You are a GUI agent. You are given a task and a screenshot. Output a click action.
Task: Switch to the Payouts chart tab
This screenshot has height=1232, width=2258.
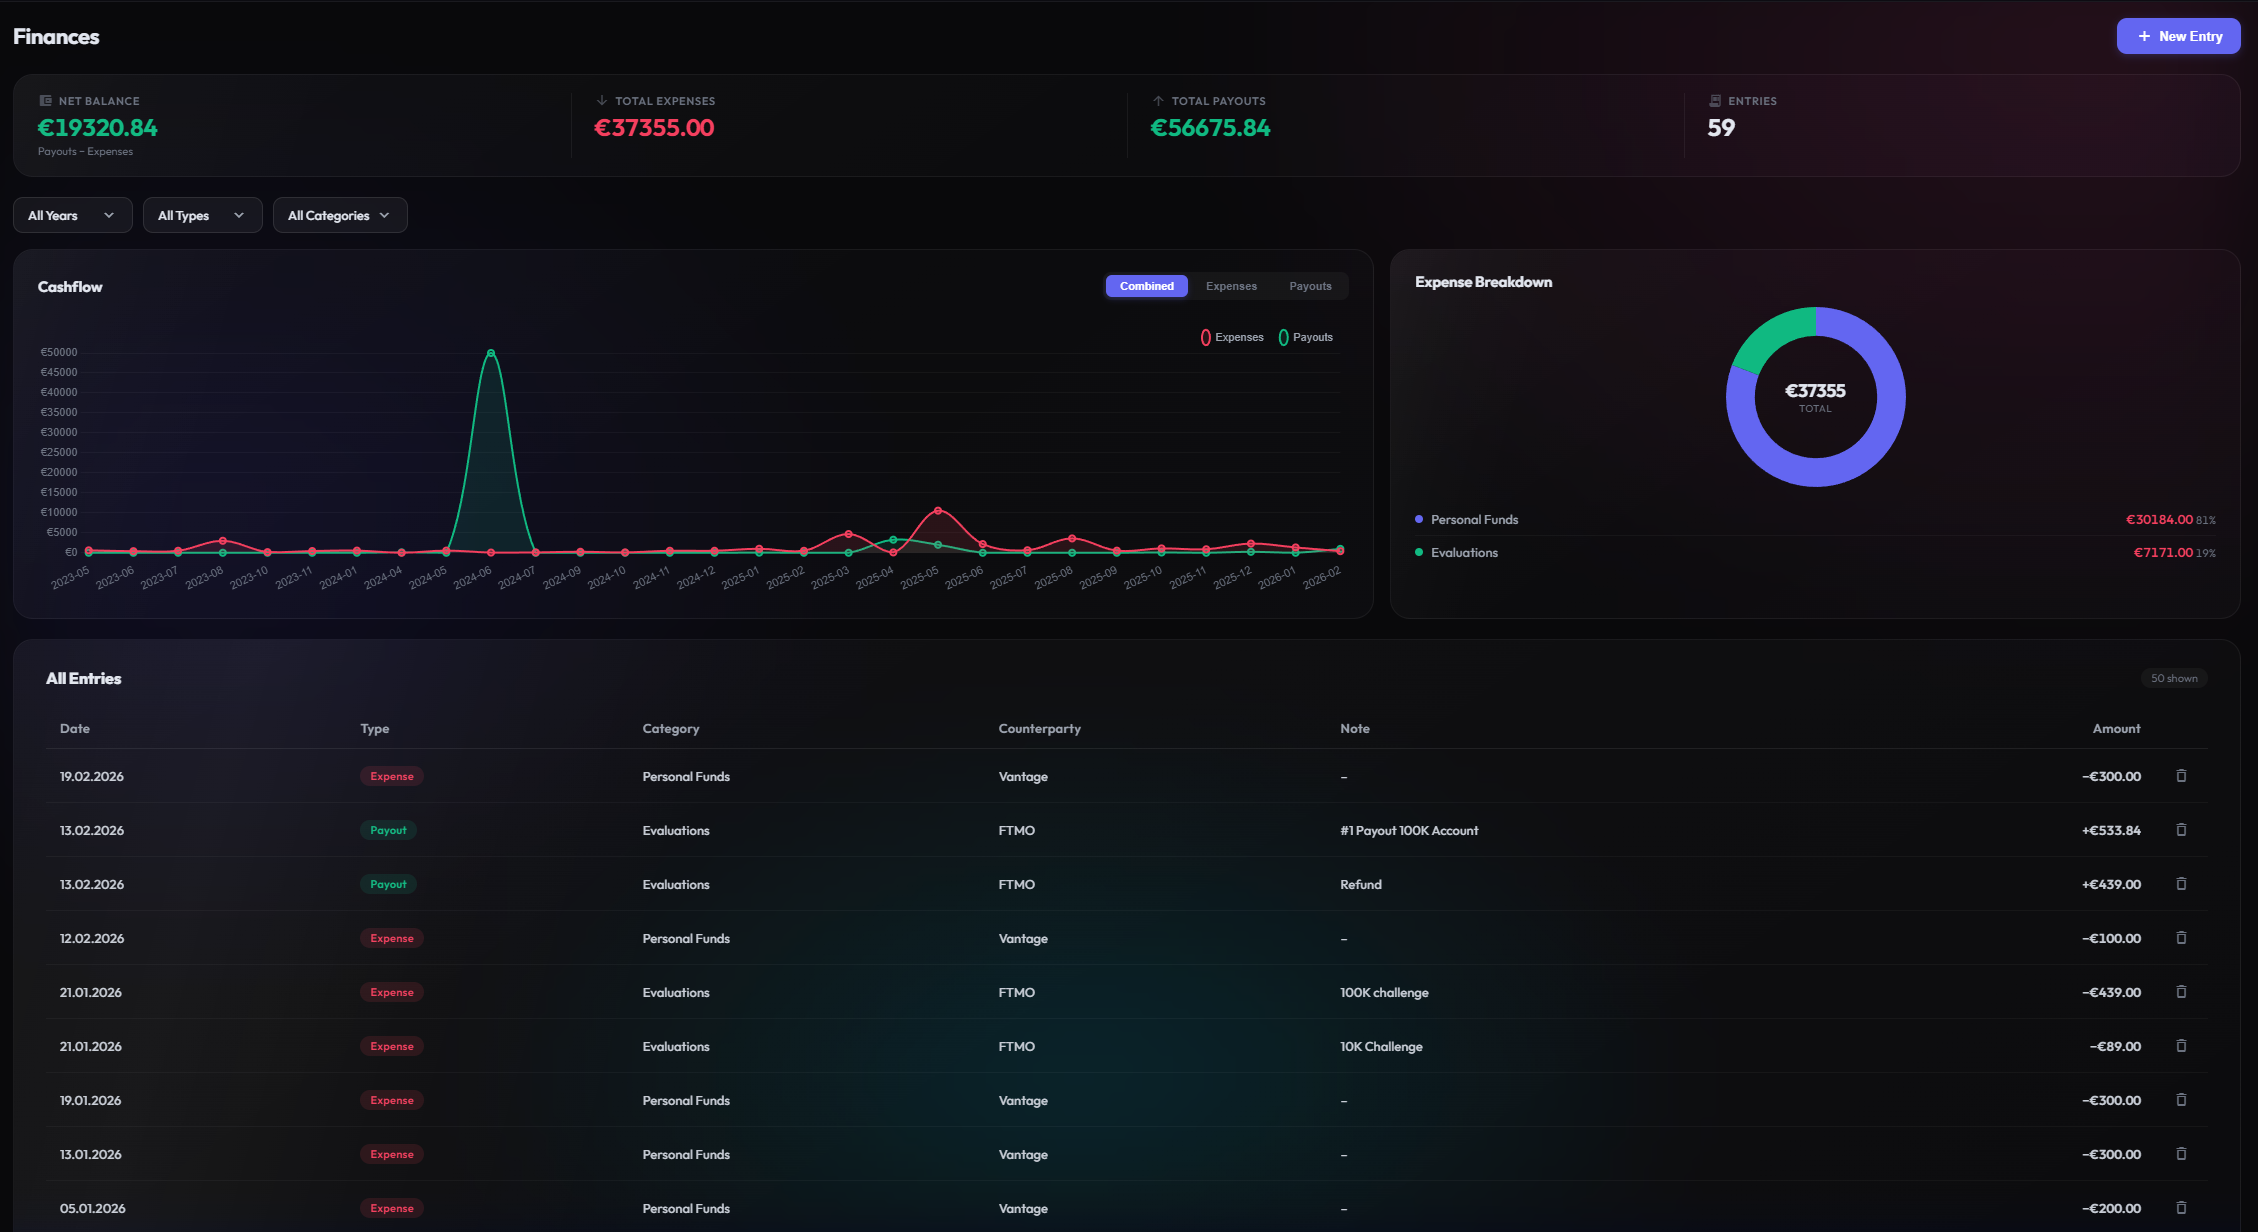[1310, 286]
